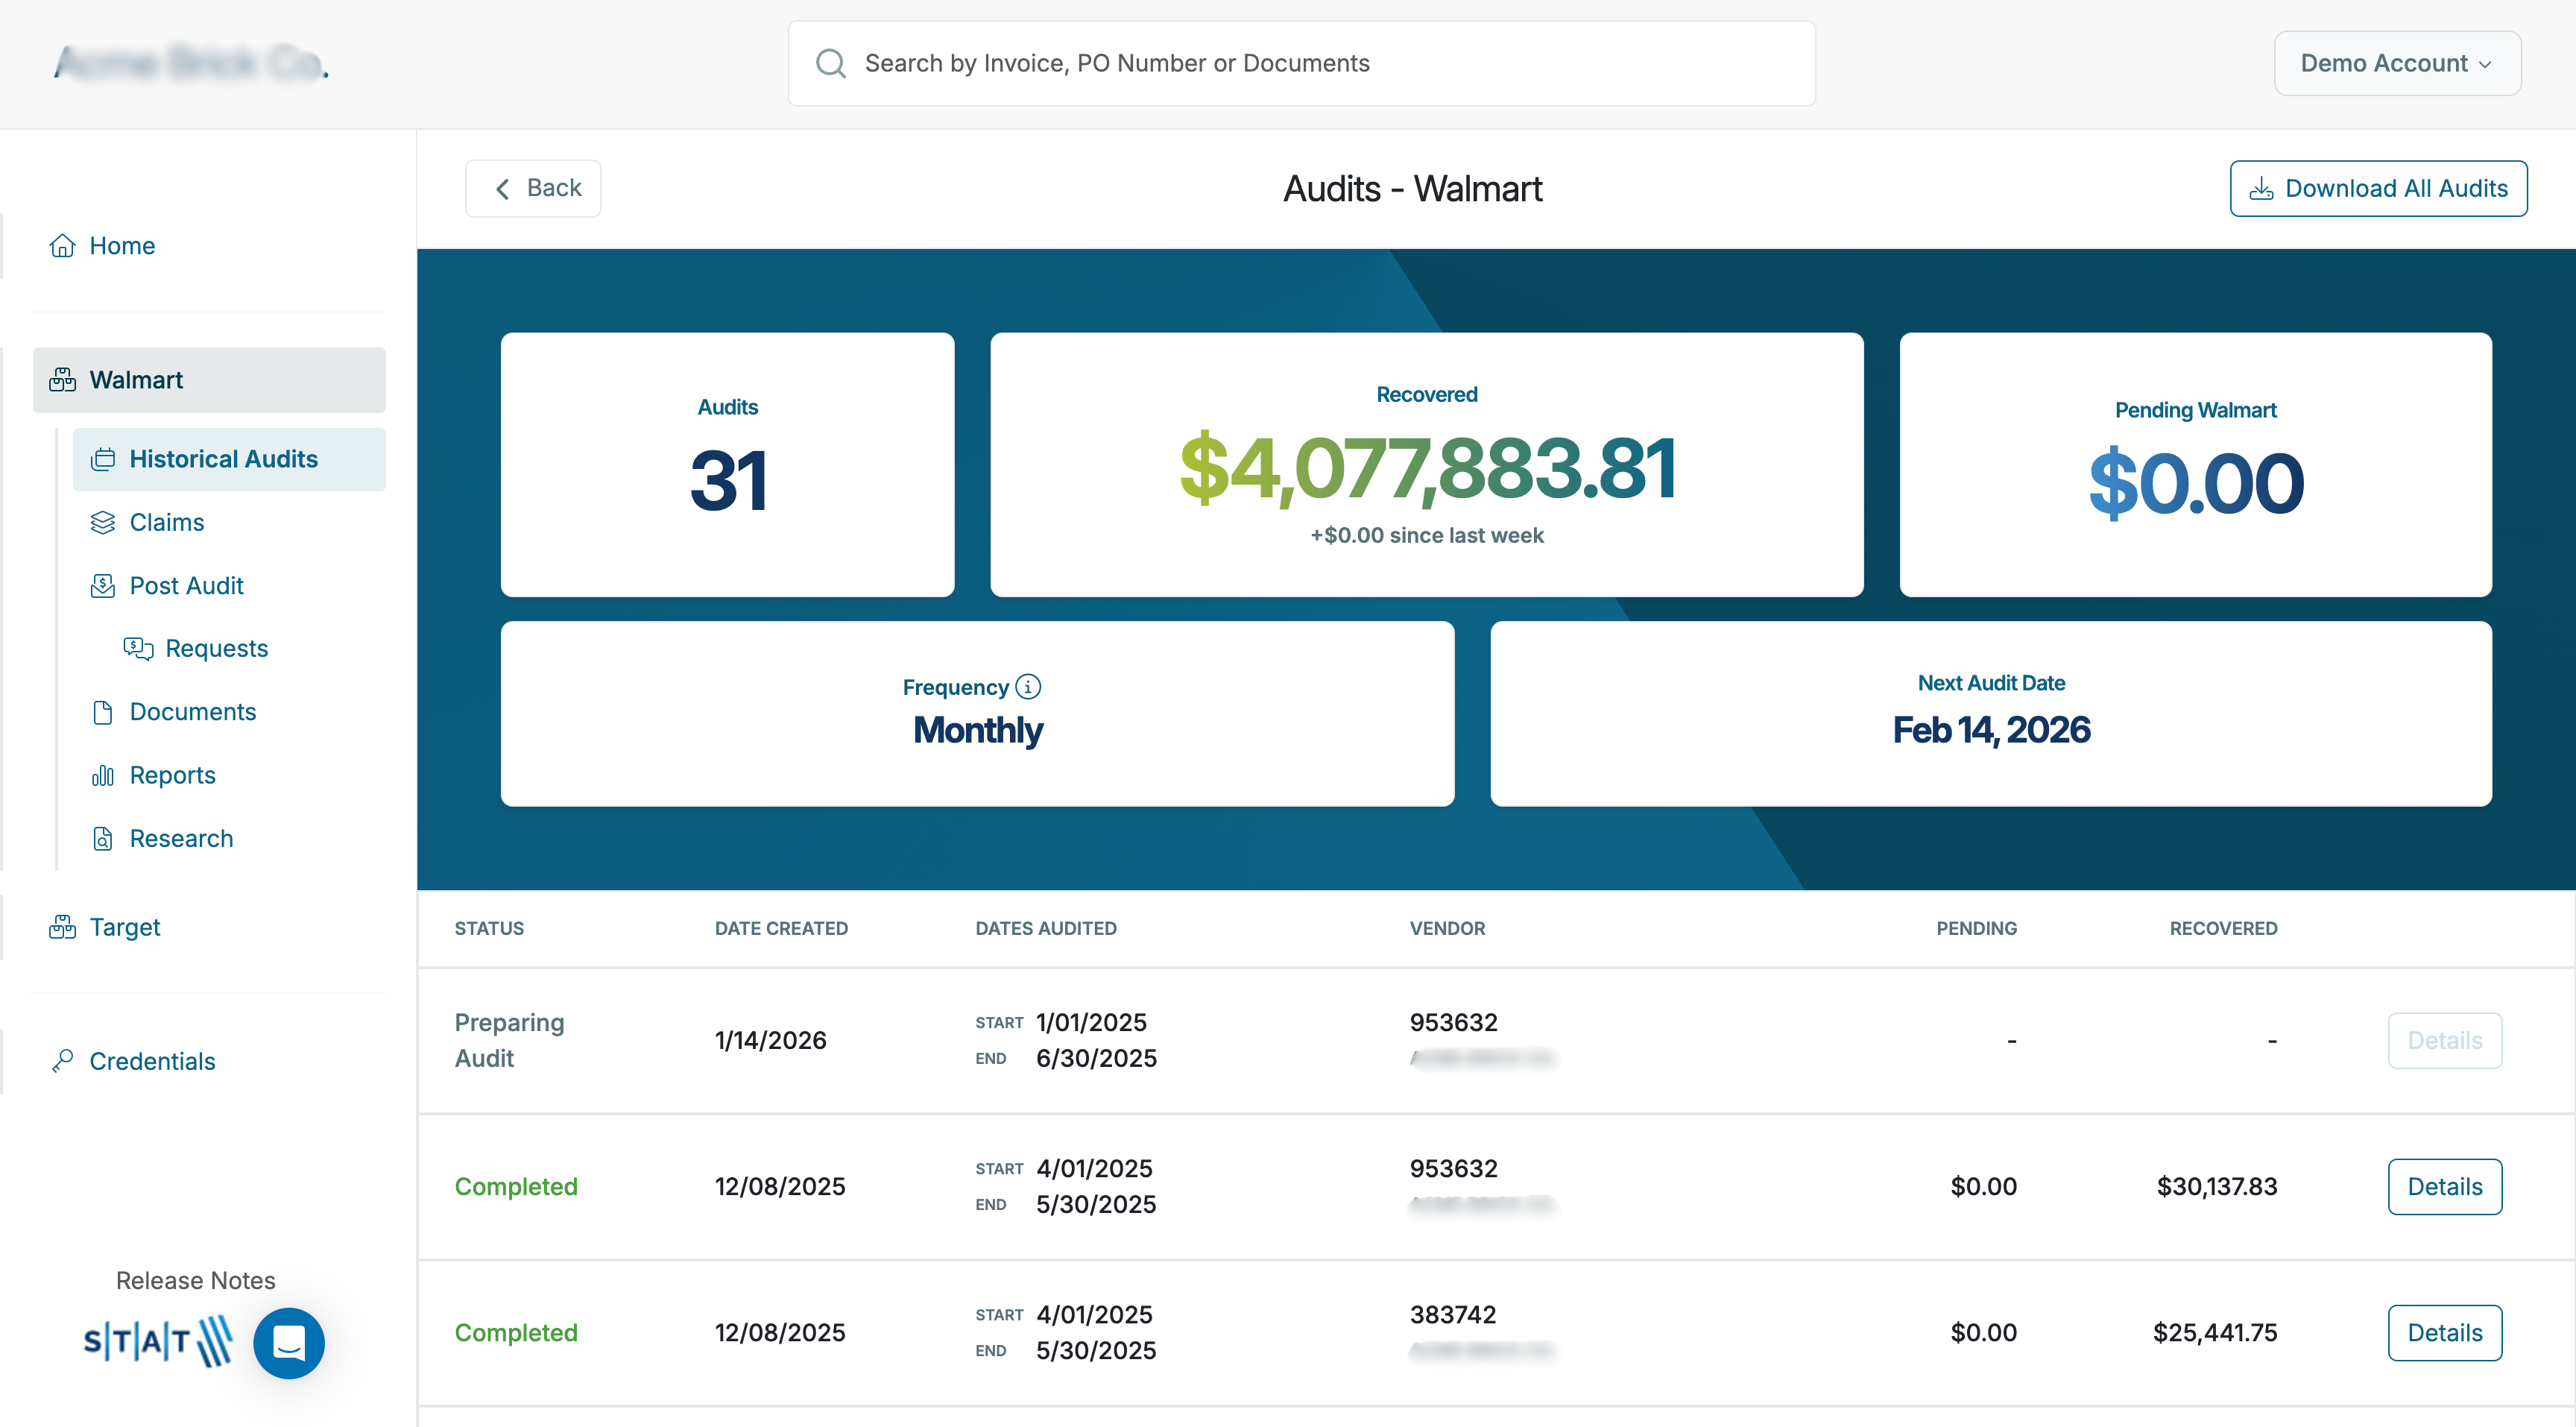The image size is (2576, 1427).
Task: Click the search magnifier icon
Action: pos(831,64)
